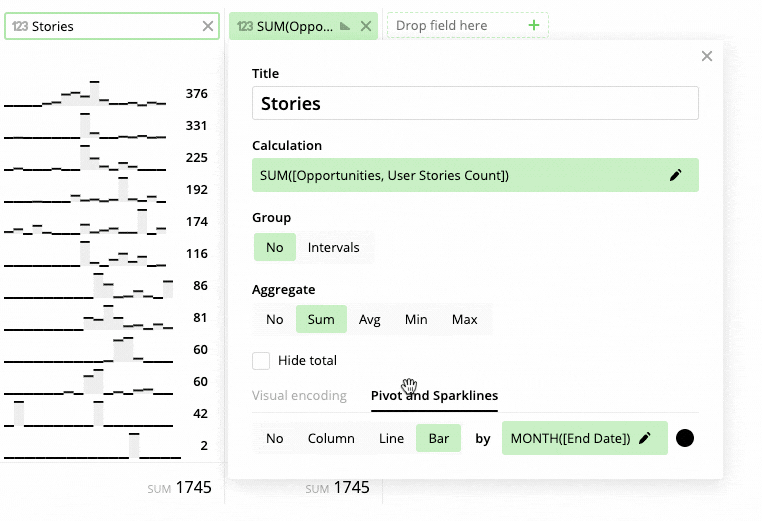Choose Max aggregation
Image resolution: width=762 pixels, height=521 pixels.
tap(465, 319)
